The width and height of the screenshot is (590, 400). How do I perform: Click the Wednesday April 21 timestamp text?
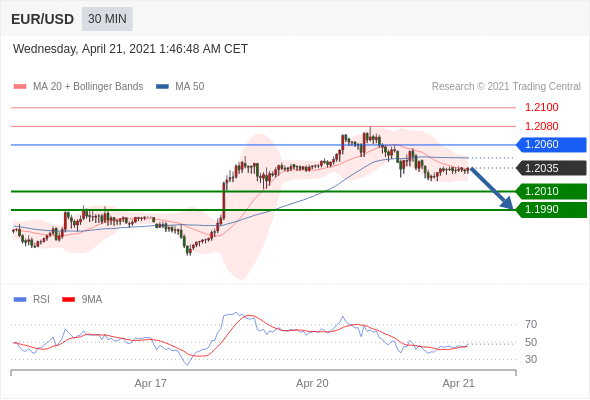[130, 49]
